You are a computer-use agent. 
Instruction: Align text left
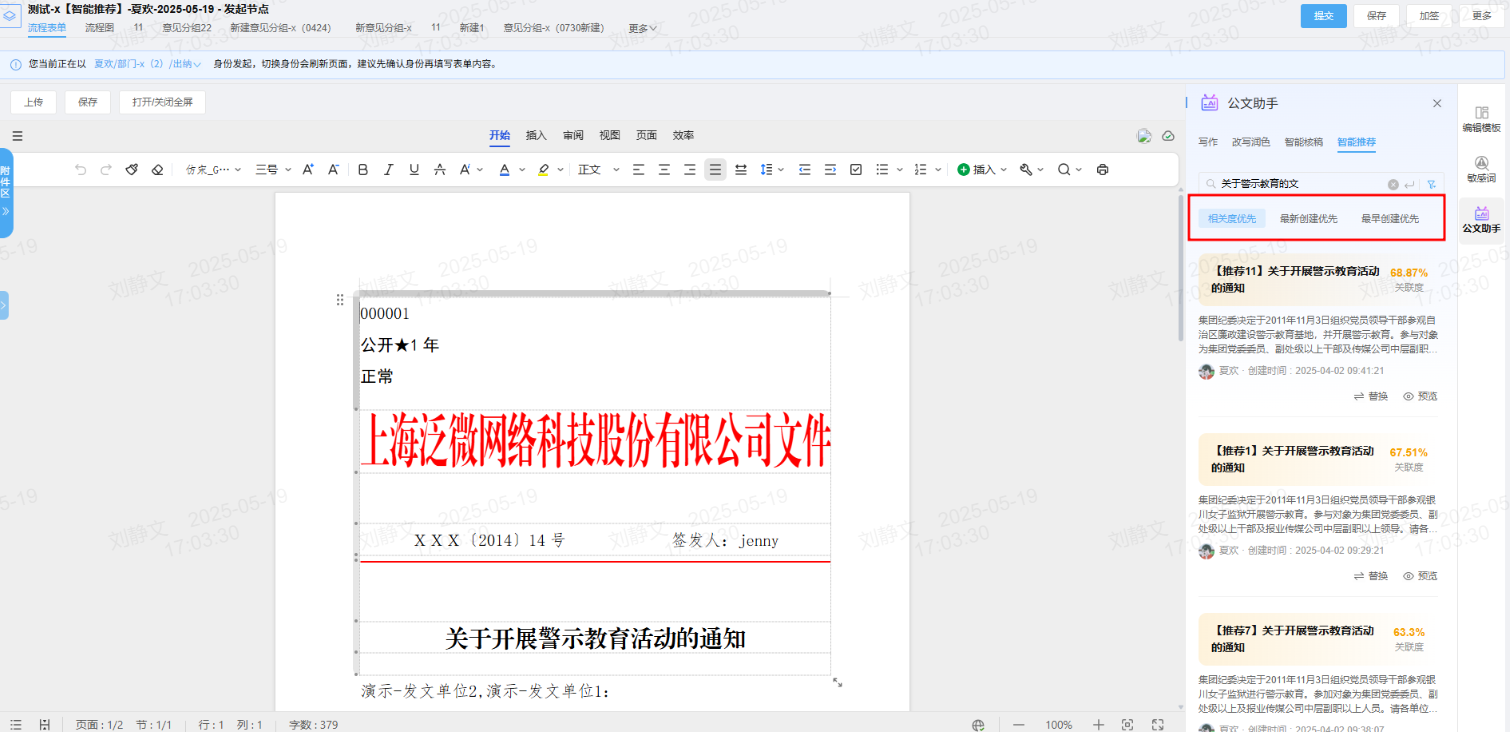[638, 170]
